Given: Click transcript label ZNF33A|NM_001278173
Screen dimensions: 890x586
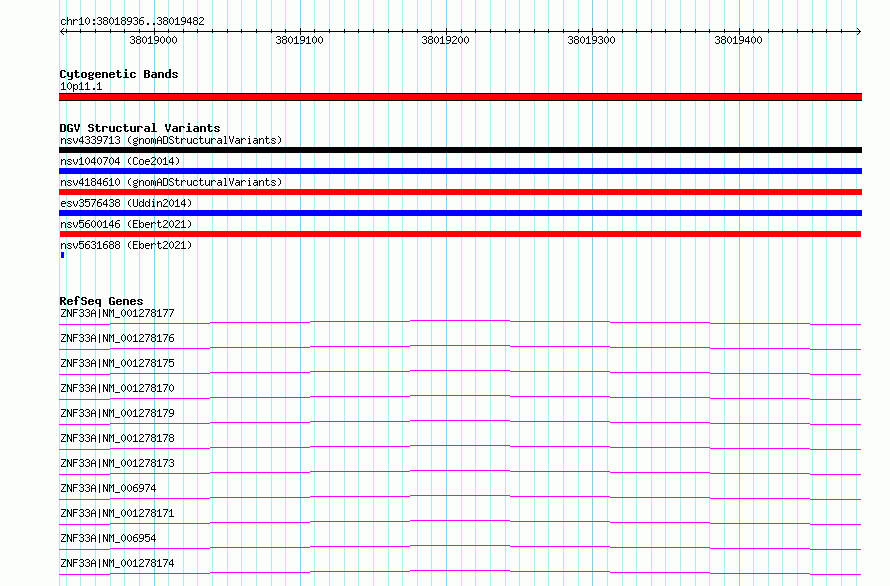Looking at the screenshot, I should (117, 463).
